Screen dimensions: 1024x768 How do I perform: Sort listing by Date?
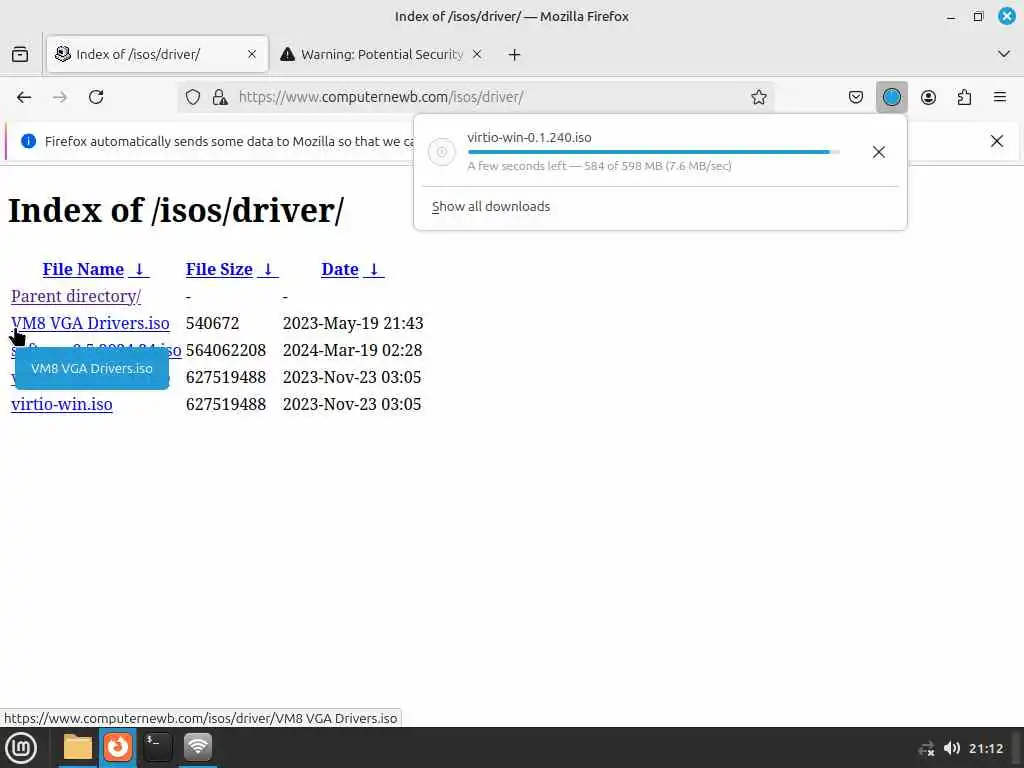pos(340,270)
